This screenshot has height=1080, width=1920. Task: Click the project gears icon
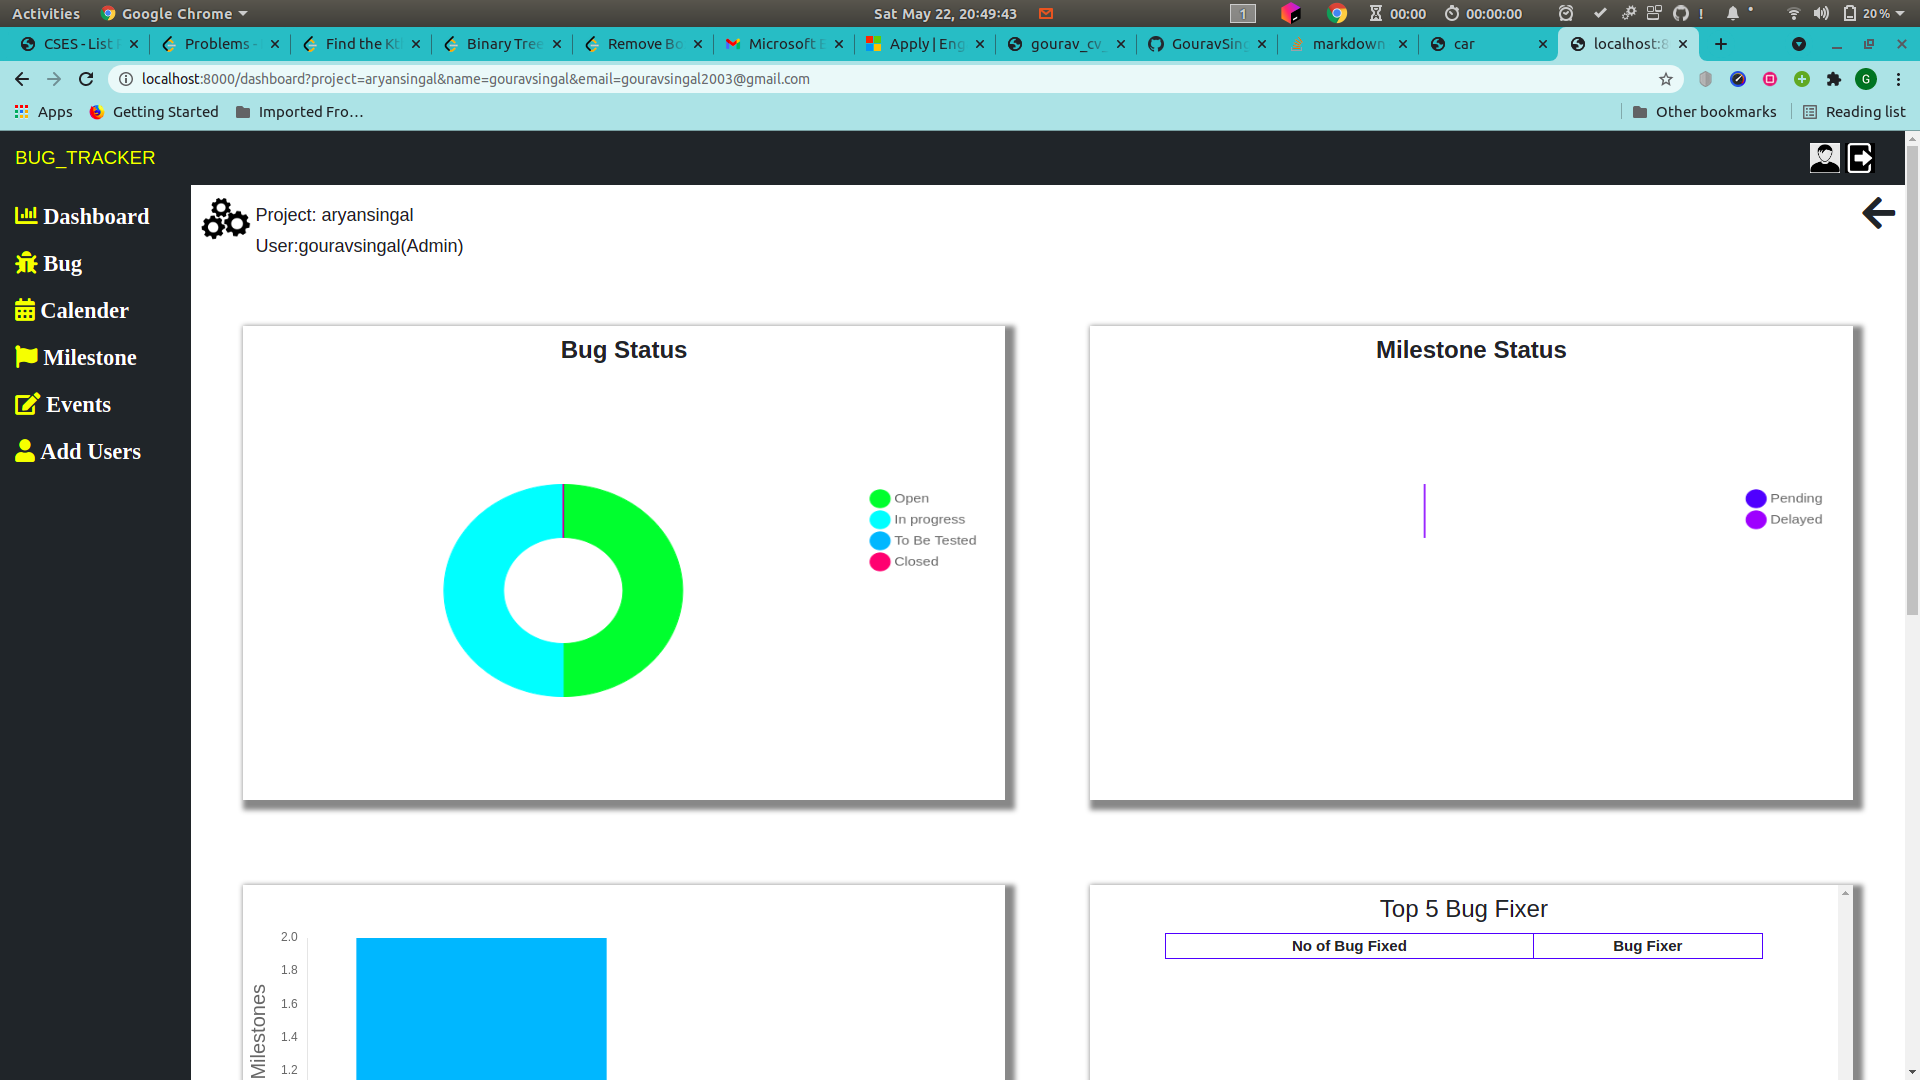tap(225, 218)
